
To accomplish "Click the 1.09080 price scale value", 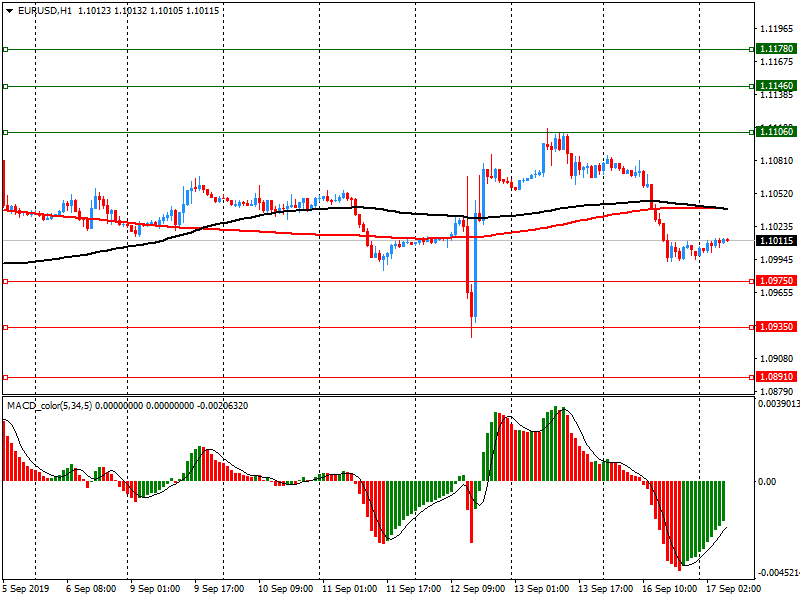I will coord(777,359).
